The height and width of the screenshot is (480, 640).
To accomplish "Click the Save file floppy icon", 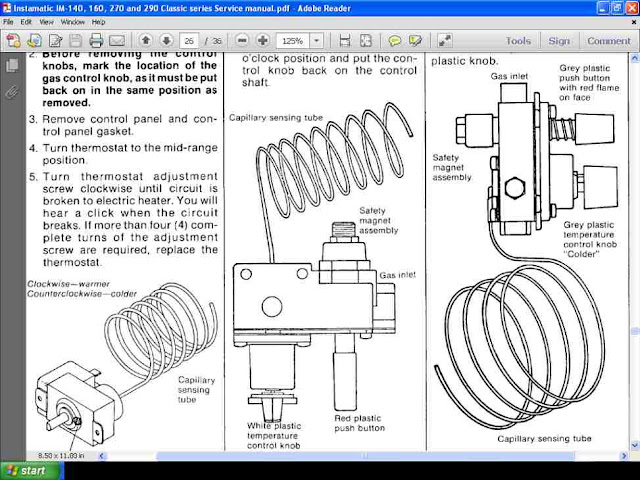I will coord(76,40).
